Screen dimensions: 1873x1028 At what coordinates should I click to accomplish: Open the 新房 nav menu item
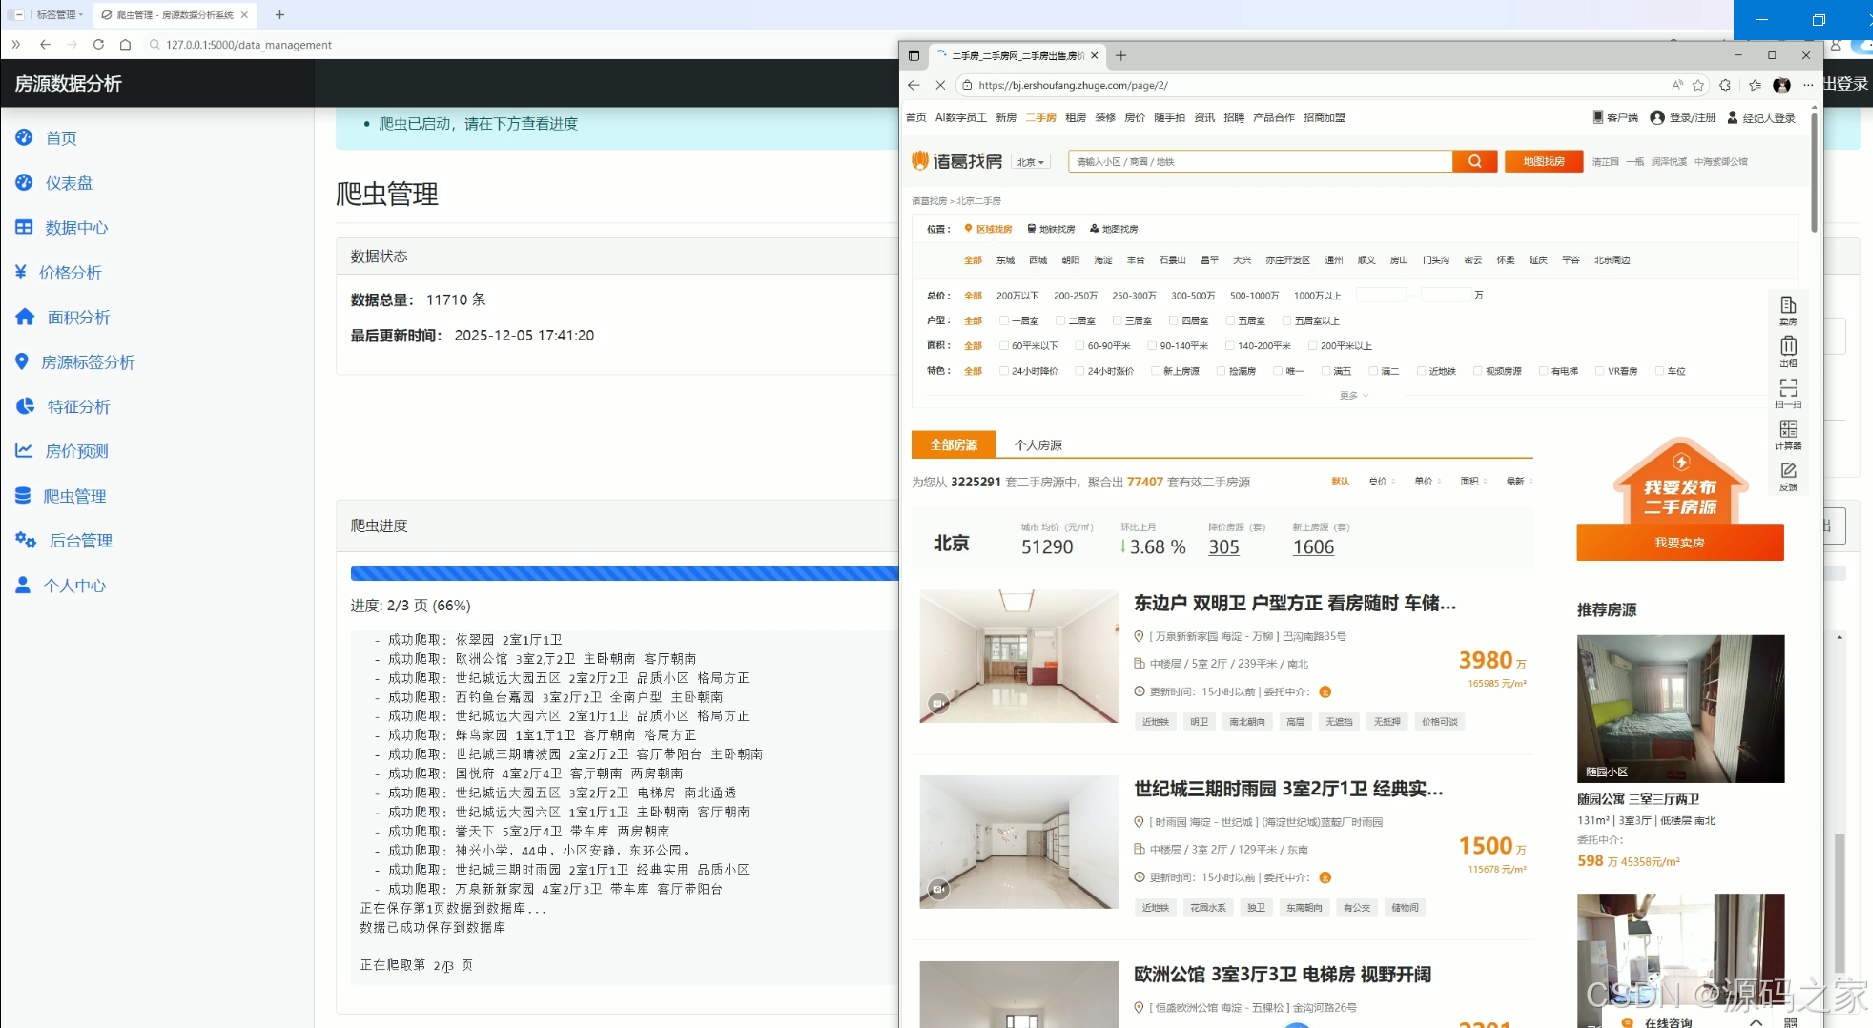pyautogui.click(x=1006, y=118)
